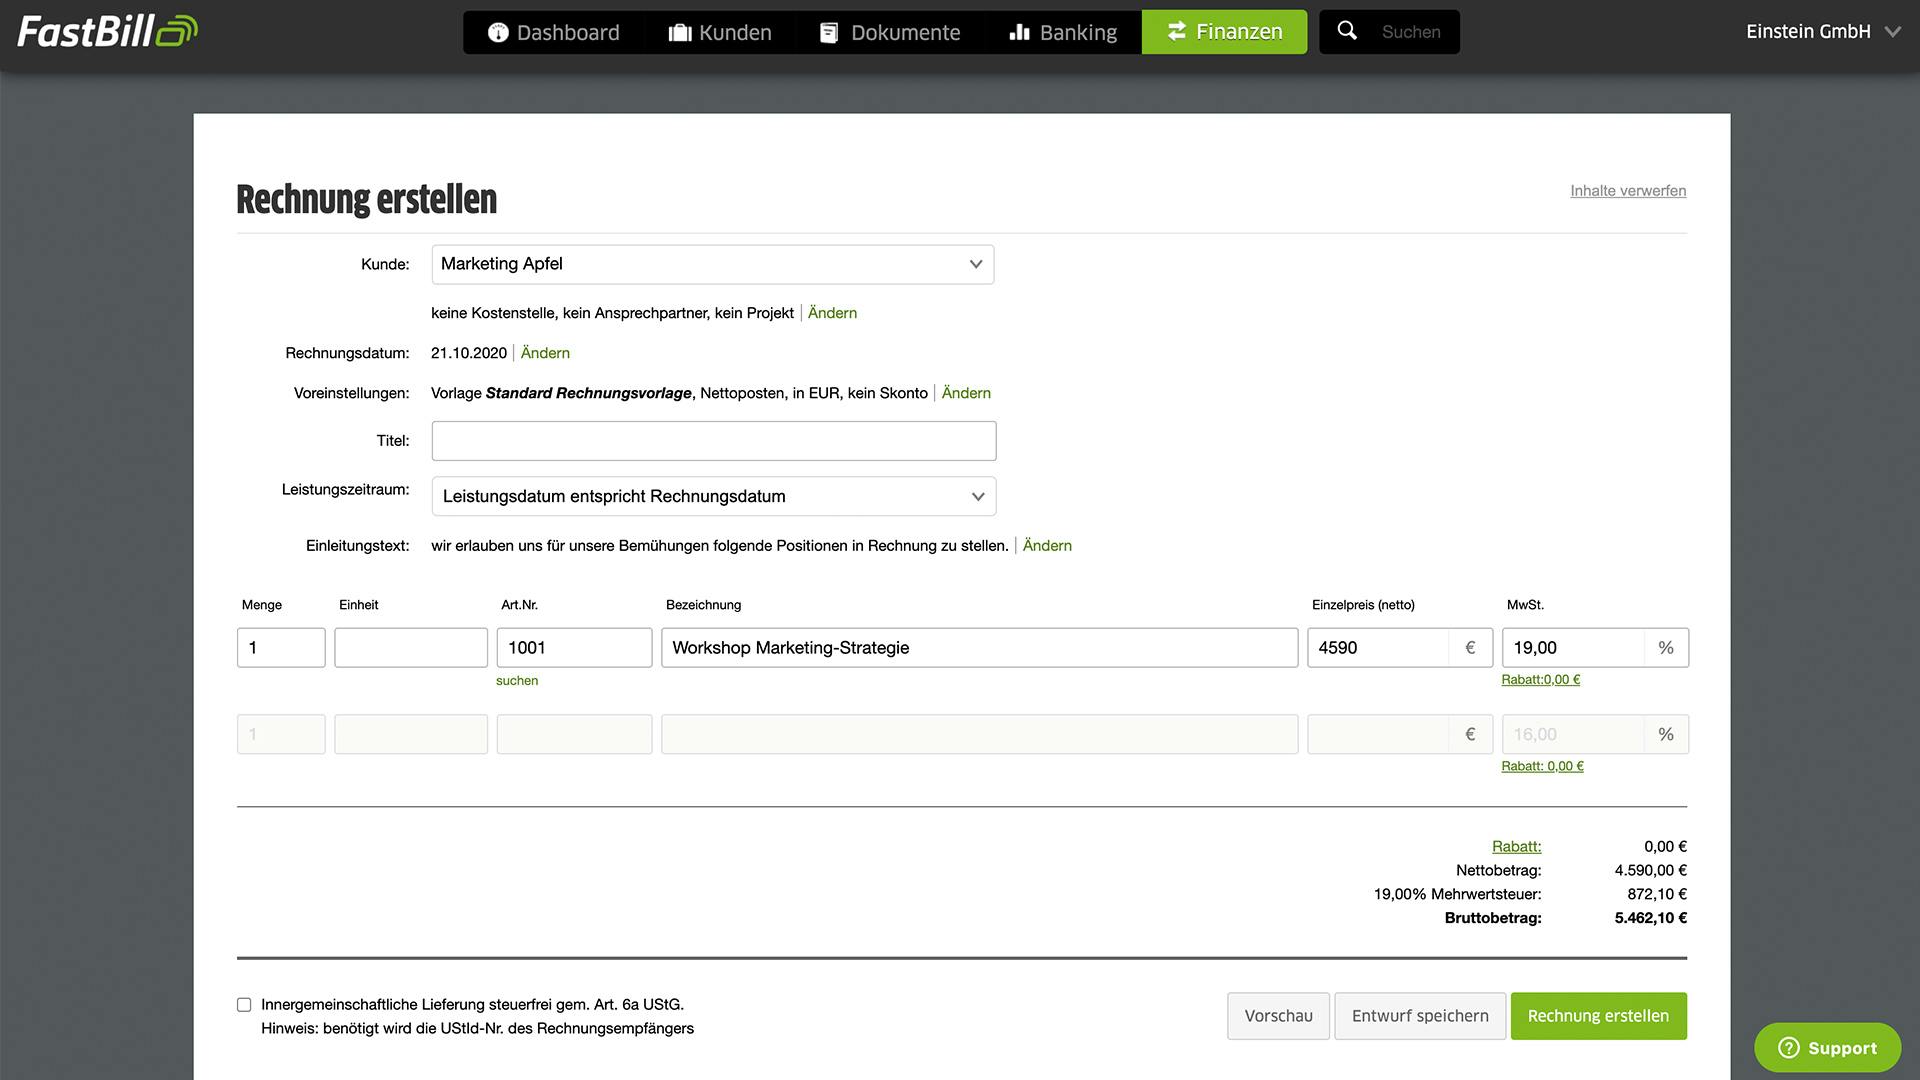Click into the Titel input field
Viewport: 1920px width, 1080px height.
(x=713, y=441)
